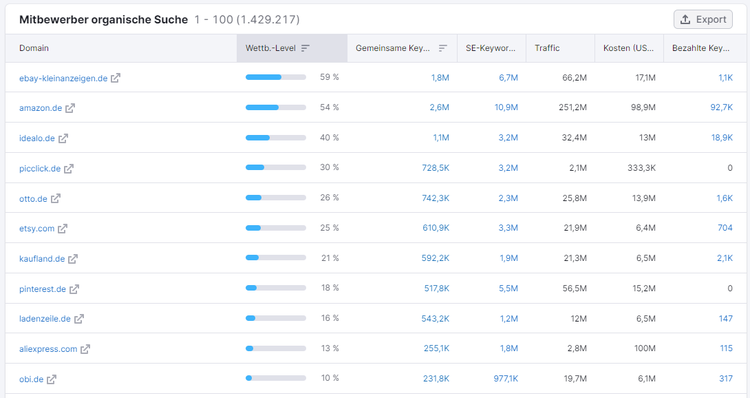Click the 54 % competition level bar
The height and width of the screenshot is (398, 750).
tap(276, 107)
